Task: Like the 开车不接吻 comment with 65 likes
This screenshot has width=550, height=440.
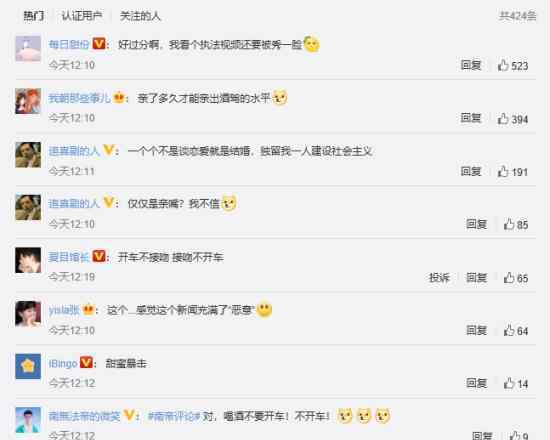Action: coord(509,278)
